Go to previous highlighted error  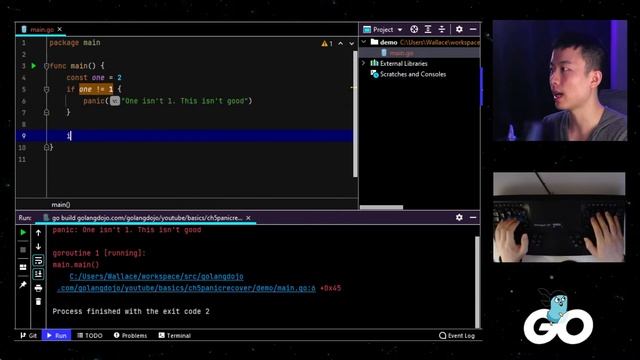341,43
